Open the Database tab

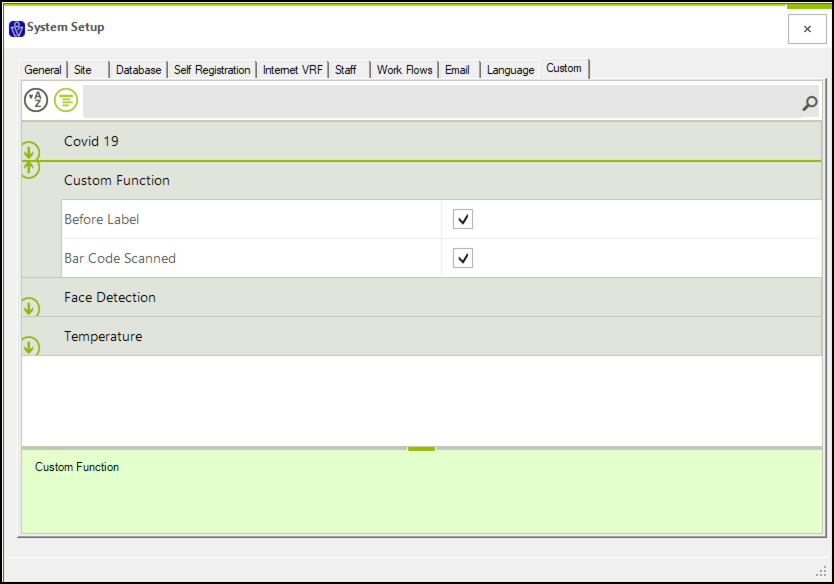click(x=138, y=70)
